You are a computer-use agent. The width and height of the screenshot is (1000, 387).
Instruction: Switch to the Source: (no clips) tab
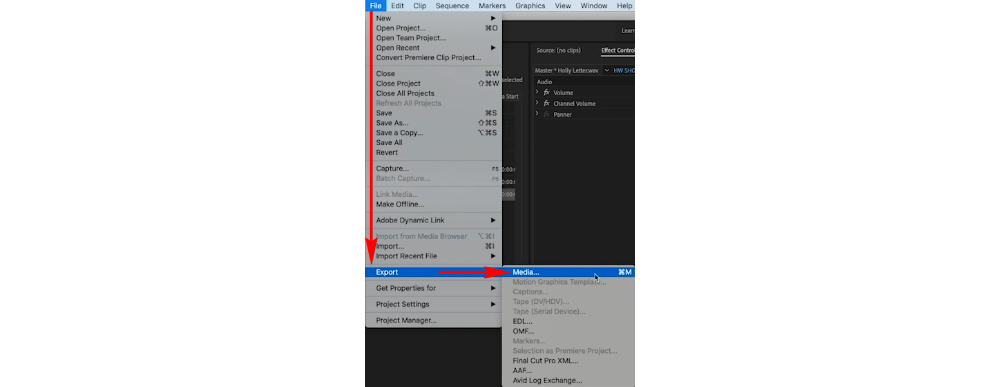[558, 50]
